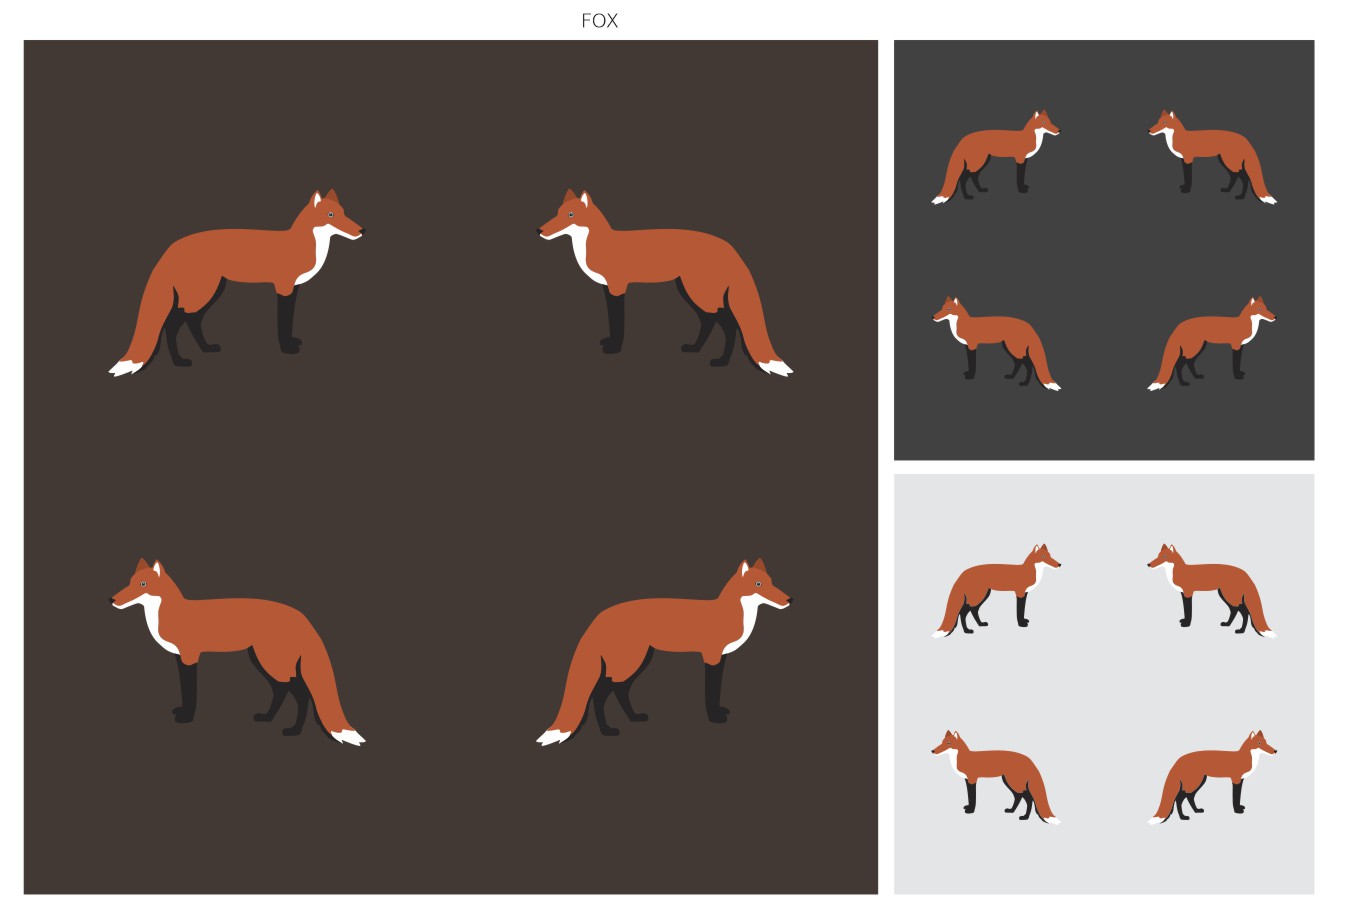This screenshot has height=914, width=1345.
Task: Click the empty center of the large brown panel
Action: click(450, 467)
